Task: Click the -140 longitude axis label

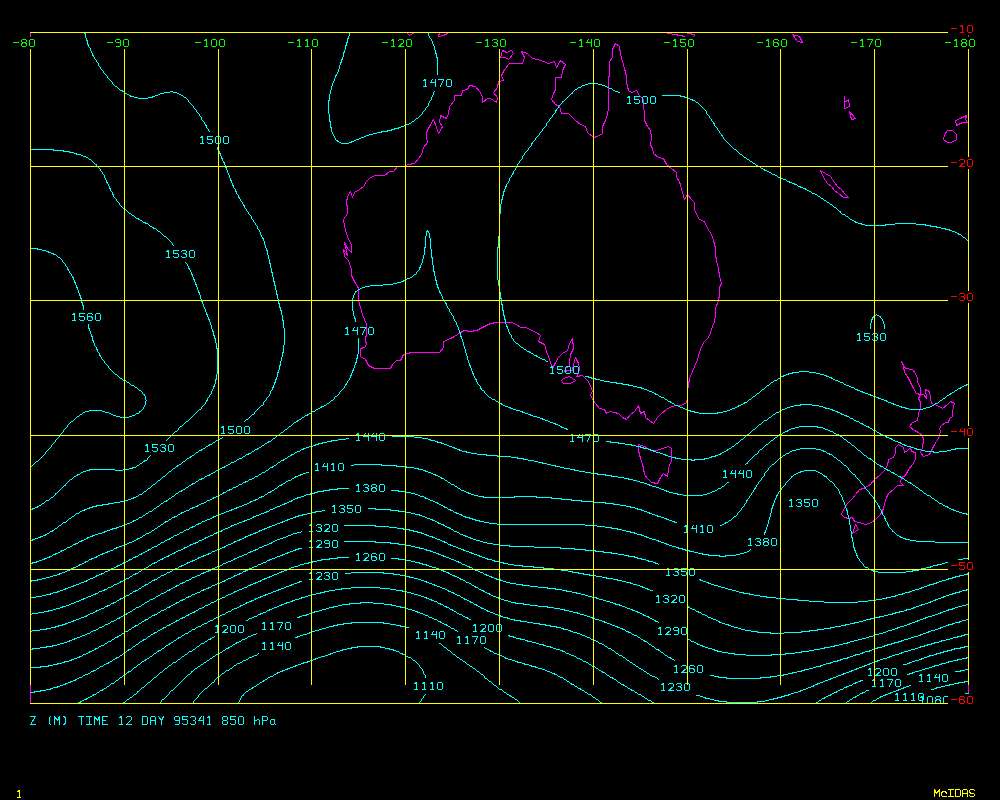Action: point(586,43)
